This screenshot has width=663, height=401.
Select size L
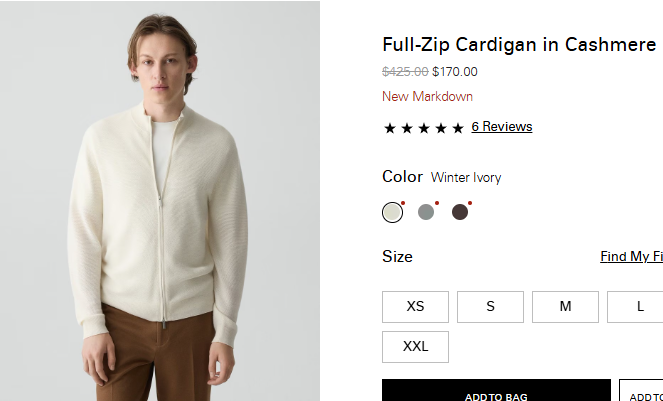click(640, 307)
